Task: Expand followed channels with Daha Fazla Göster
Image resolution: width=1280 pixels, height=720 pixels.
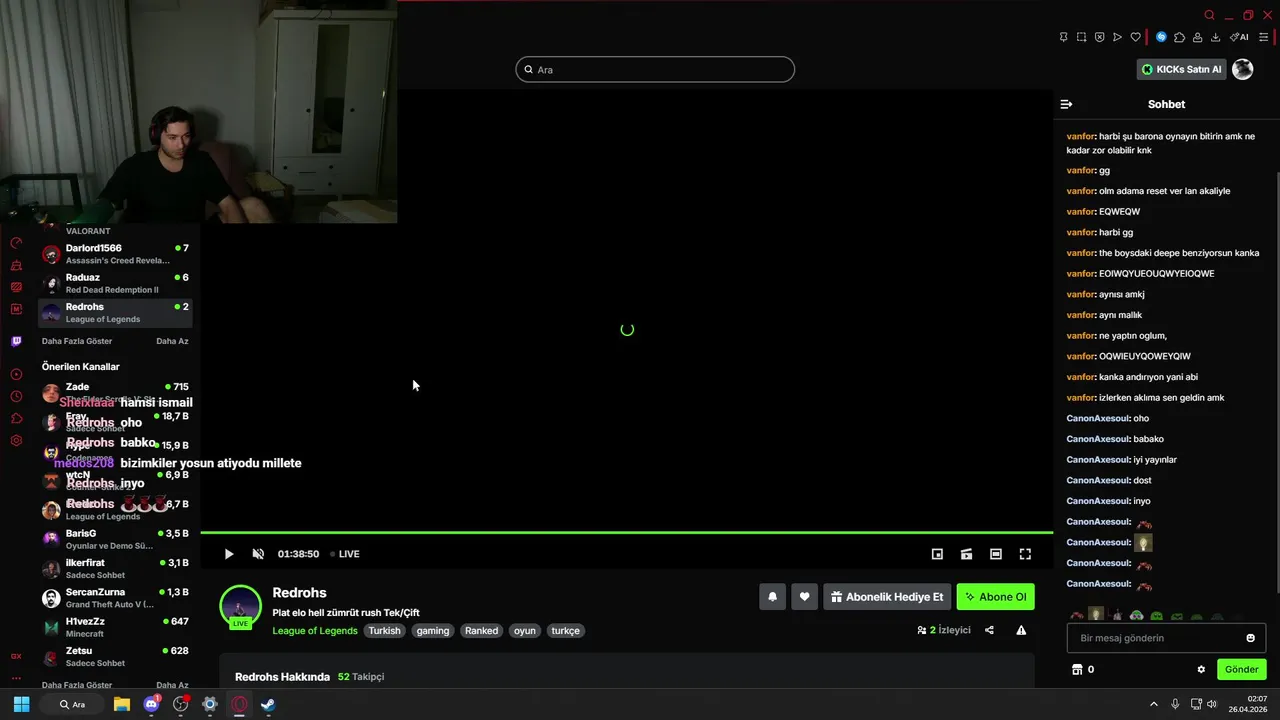Action: pyautogui.click(x=77, y=341)
